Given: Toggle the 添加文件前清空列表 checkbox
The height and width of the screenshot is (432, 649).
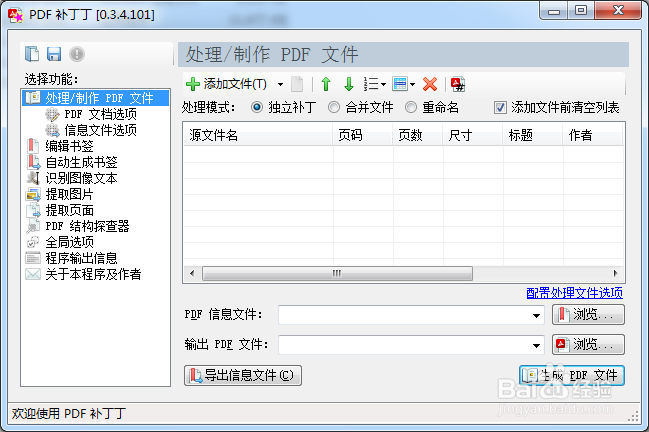Looking at the screenshot, I should (500, 108).
